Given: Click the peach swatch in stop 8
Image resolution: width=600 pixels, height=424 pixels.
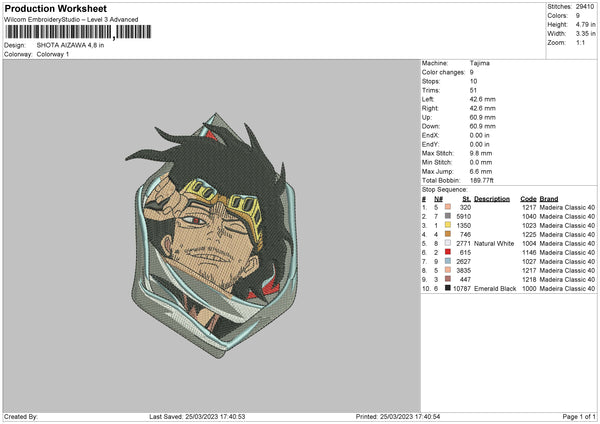Looking at the screenshot, I should pos(448,270).
